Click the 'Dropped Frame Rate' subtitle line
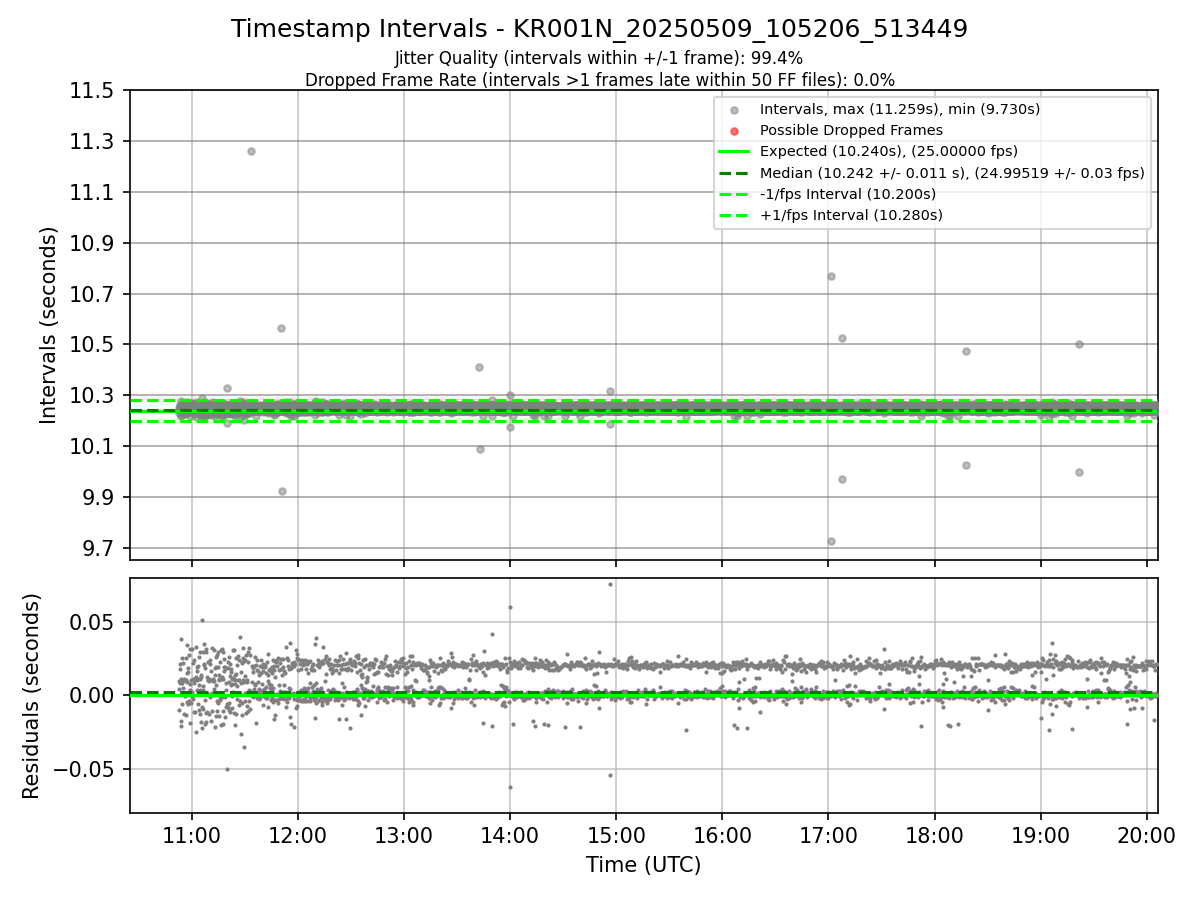 [x=599, y=80]
